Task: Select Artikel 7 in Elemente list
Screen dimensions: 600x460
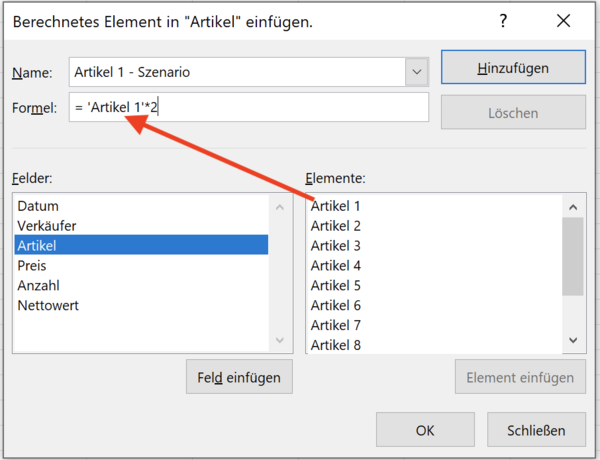Action: (336, 326)
